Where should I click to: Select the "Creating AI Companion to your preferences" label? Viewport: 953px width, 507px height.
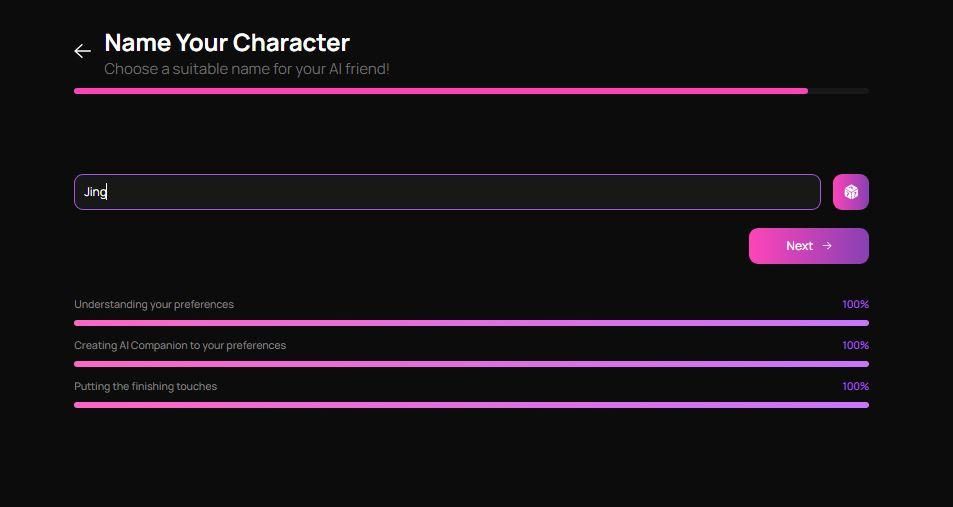(180, 345)
